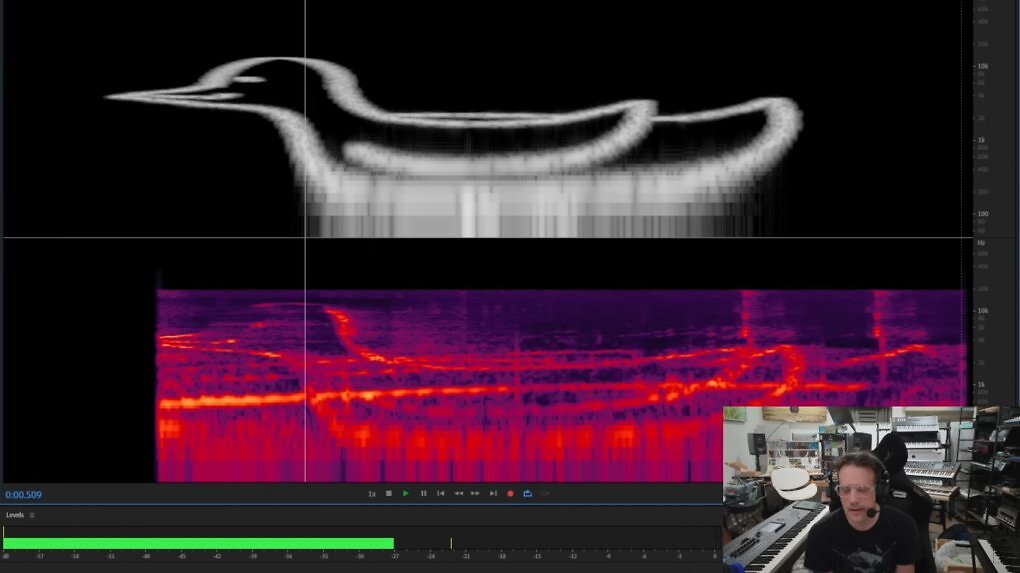
Task: Toggle Loop Playback button
Action: [528, 494]
